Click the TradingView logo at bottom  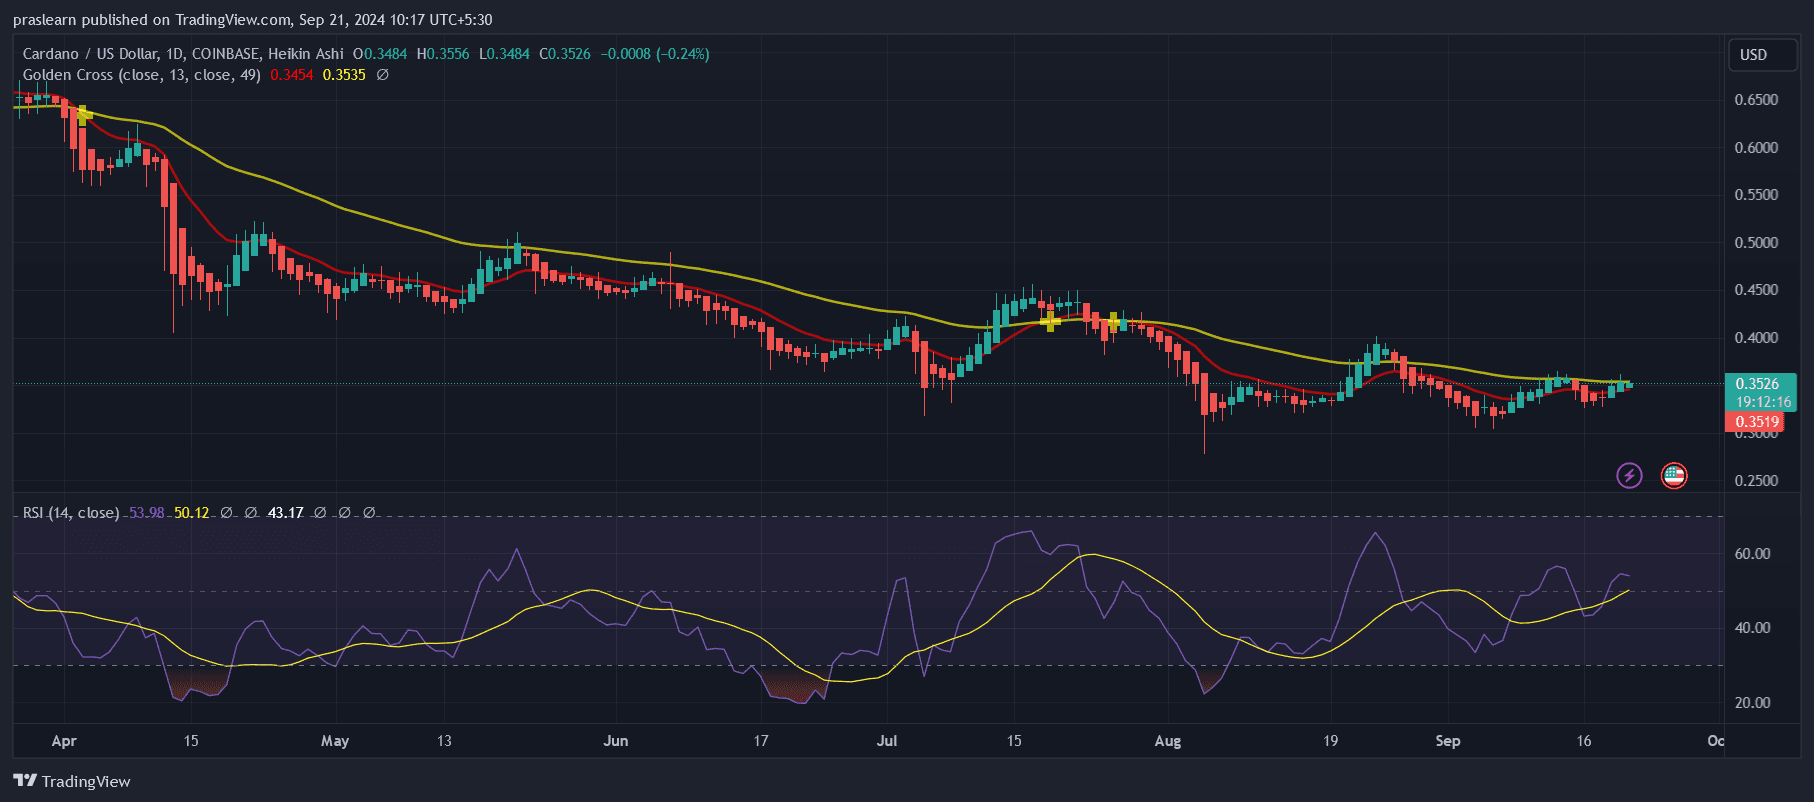[x=72, y=781]
